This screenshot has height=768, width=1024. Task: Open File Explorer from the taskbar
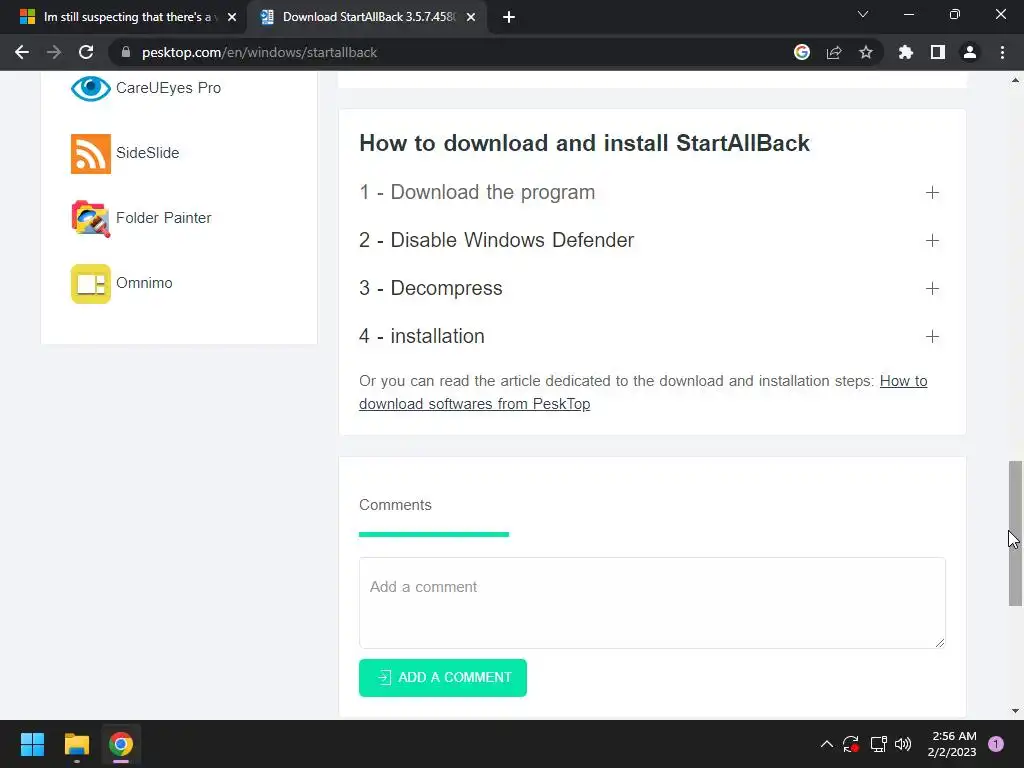click(x=76, y=744)
